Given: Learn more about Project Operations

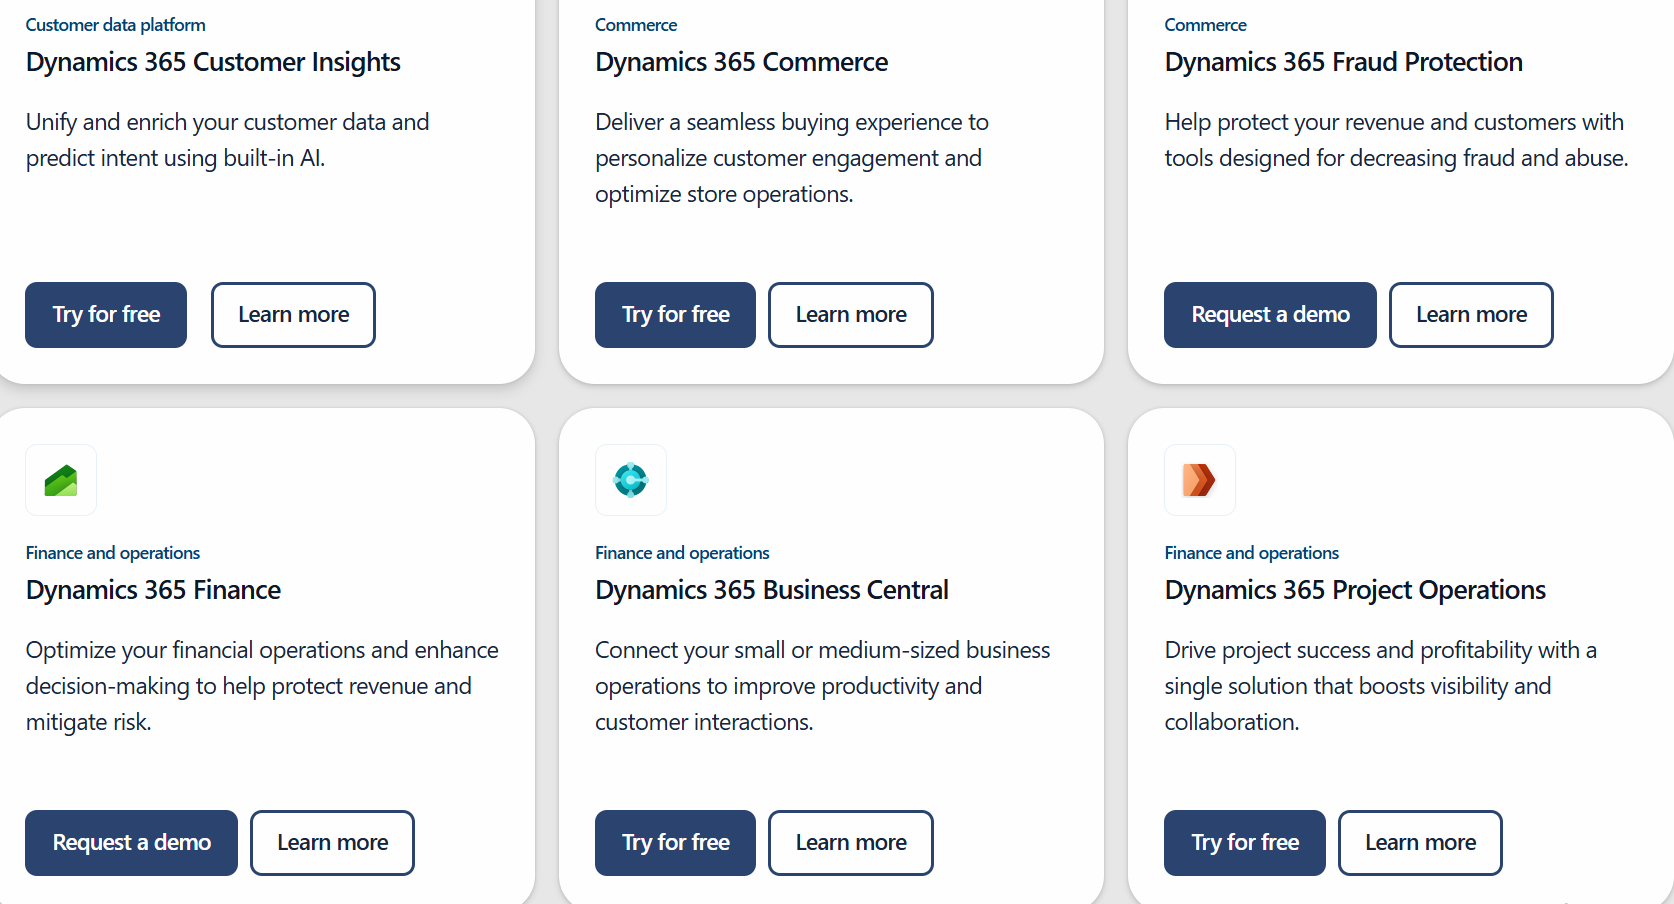Looking at the screenshot, I should pos(1420,843).
